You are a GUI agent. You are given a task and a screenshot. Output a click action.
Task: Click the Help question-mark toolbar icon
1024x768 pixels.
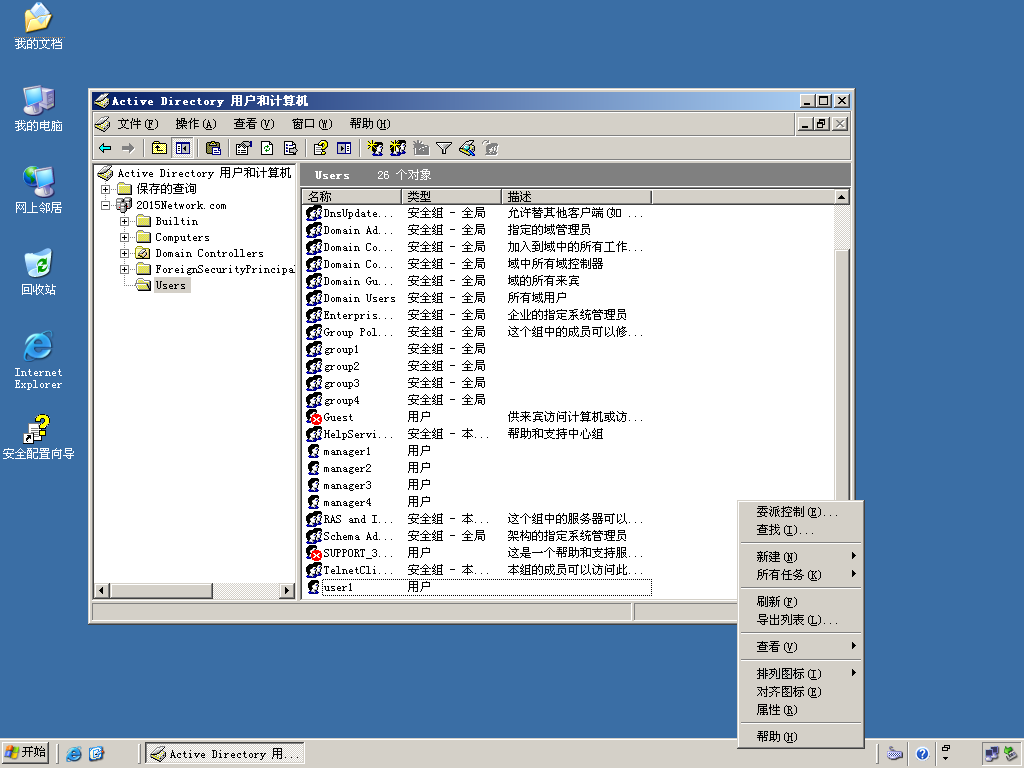320,148
